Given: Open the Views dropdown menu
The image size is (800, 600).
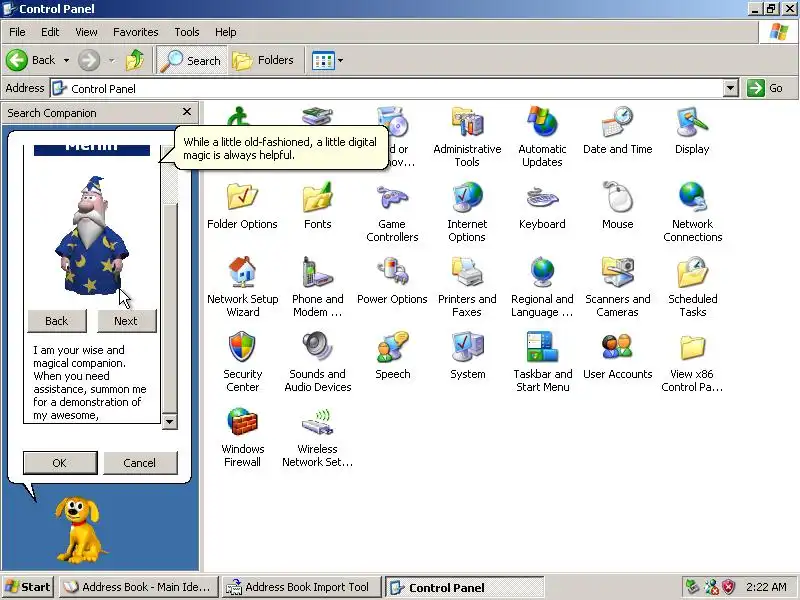Looking at the screenshot, I should point(340,60).
